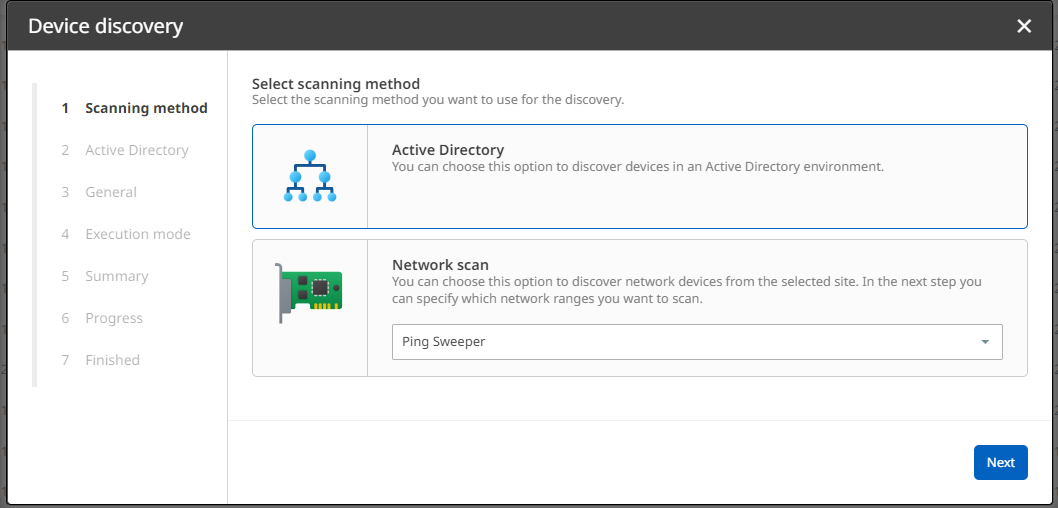Open the Ping Sweeper dropdown arrow
Viewport: 1058px width, 508px height.
985,342
